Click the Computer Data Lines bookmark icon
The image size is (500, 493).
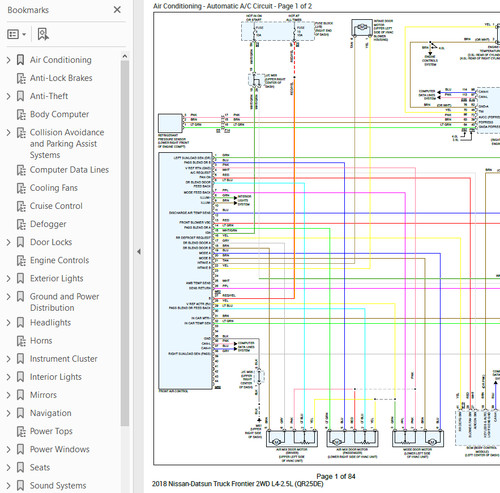tap(21, 170)
